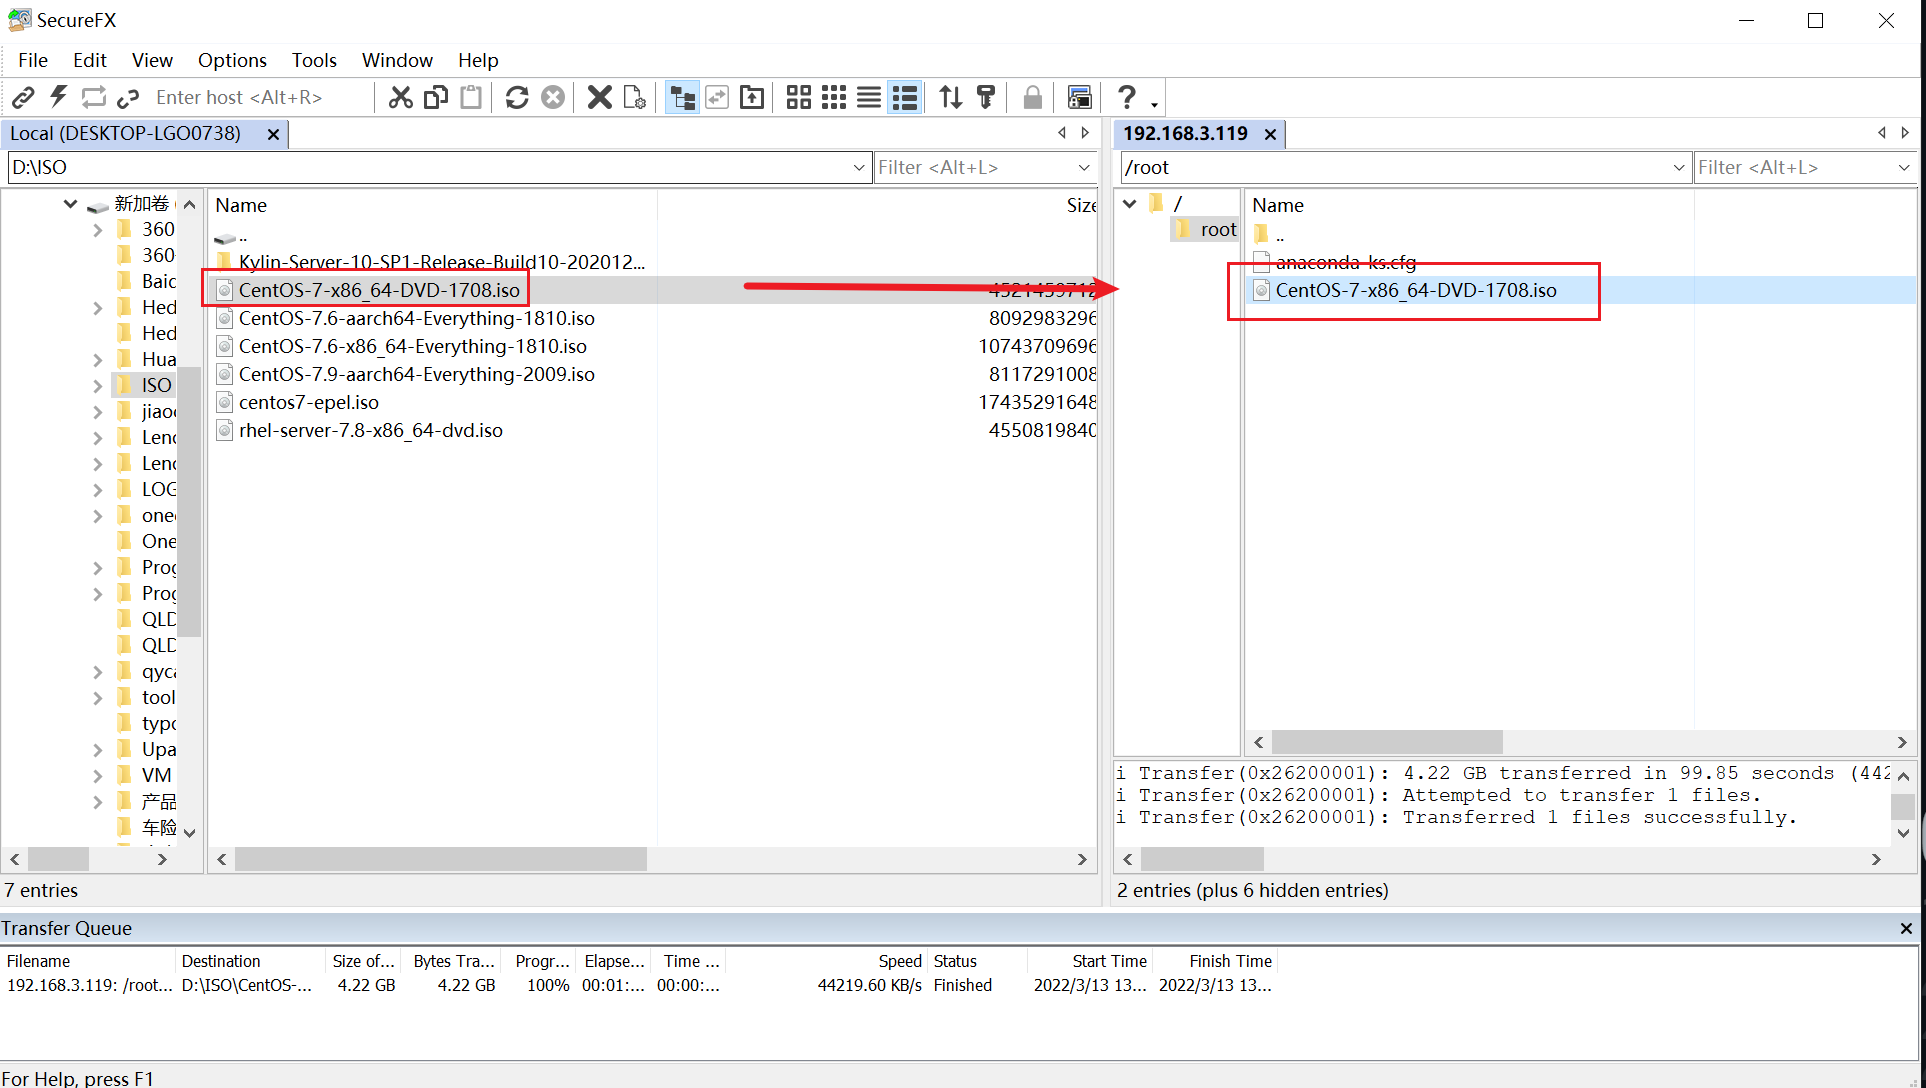Click the Status column header in queue
This screenshot has height=1088, width=1926.
pos(977,961)
